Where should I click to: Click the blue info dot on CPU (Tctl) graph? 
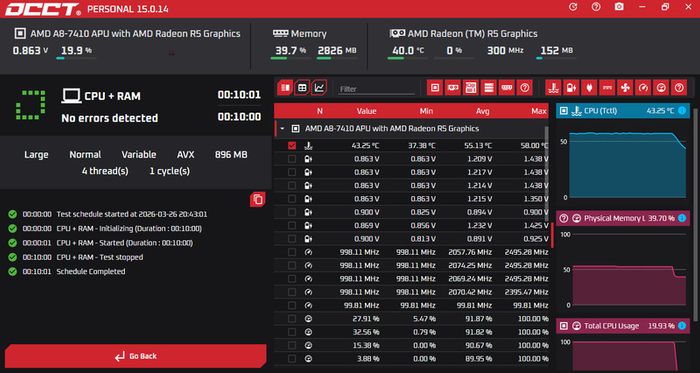point(682,111)
